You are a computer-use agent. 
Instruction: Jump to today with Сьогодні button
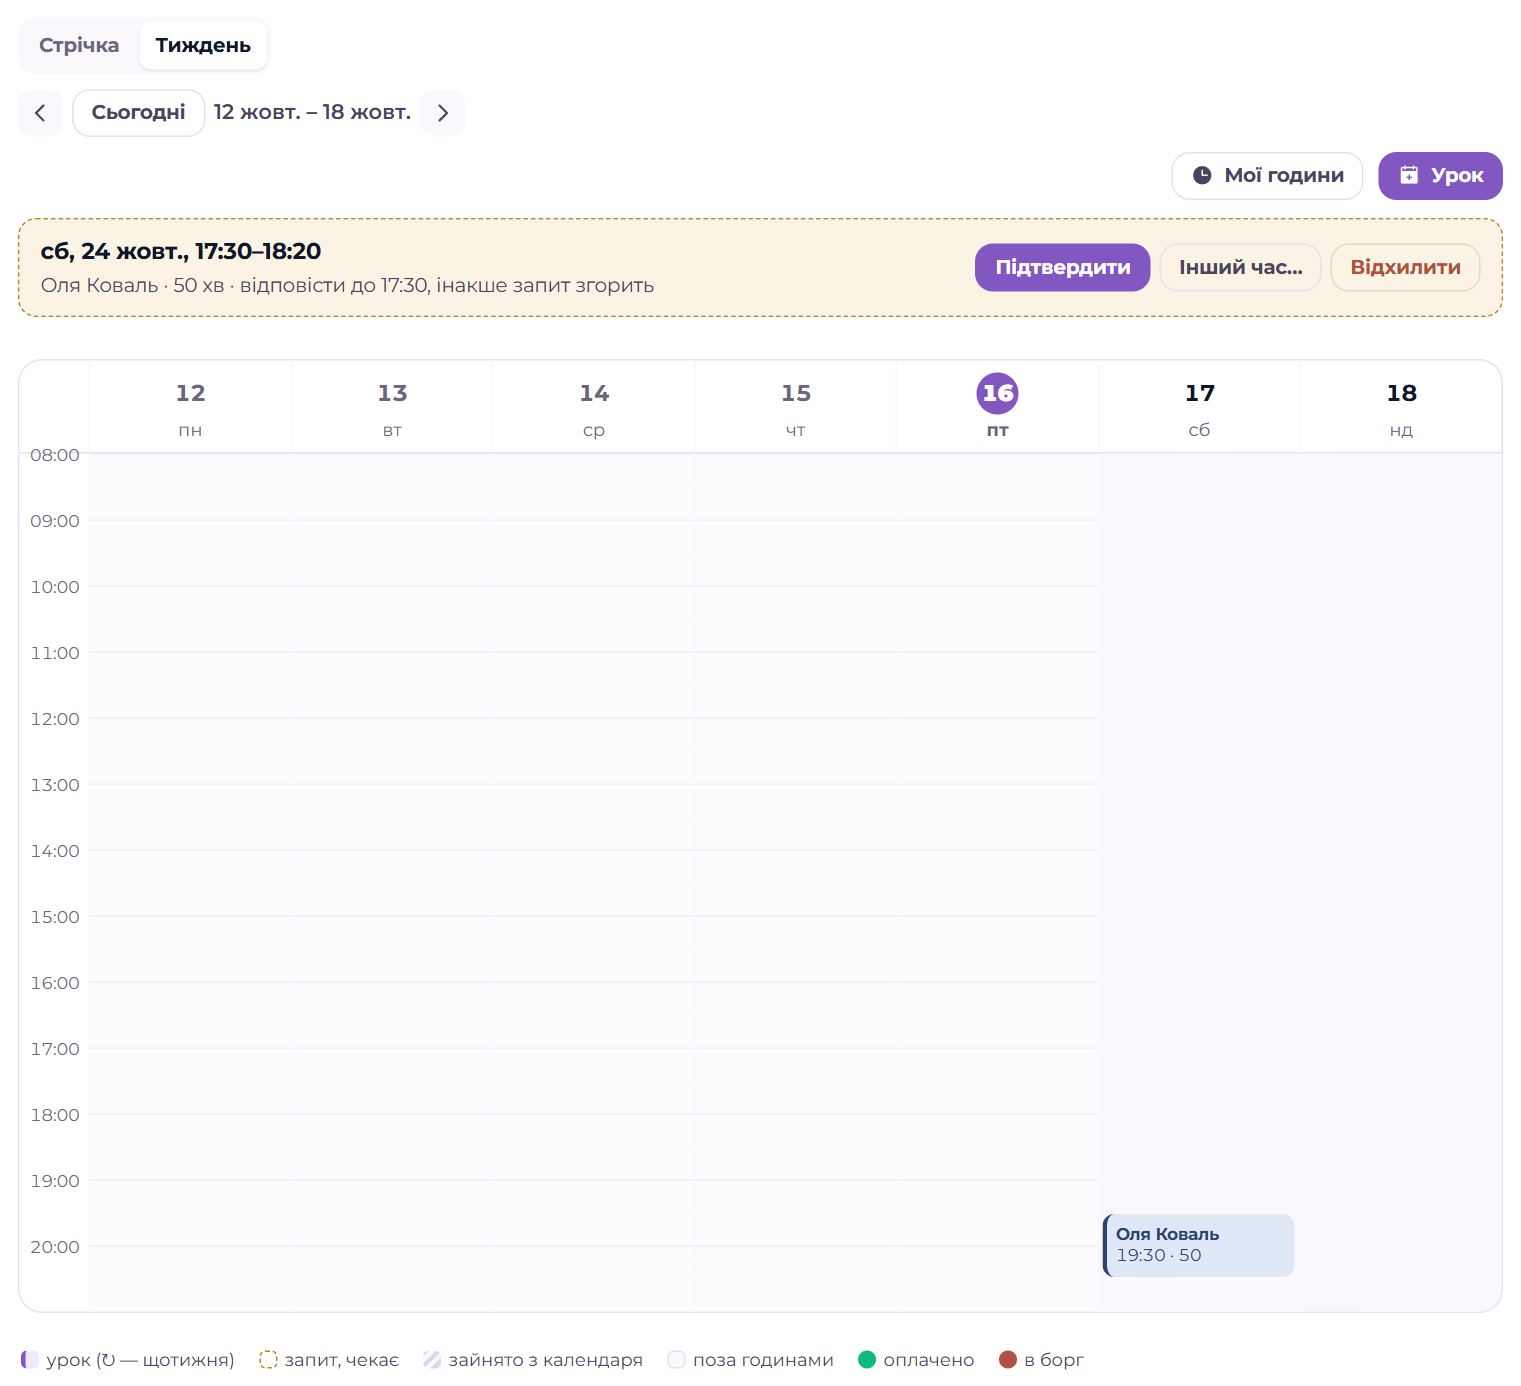pyautogui.click(x=138, y=113)
